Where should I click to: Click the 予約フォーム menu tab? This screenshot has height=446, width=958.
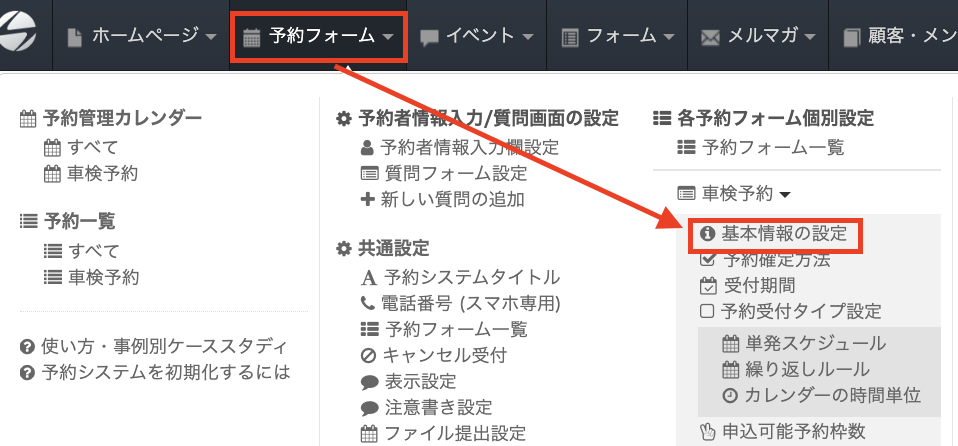coord(319,37)
